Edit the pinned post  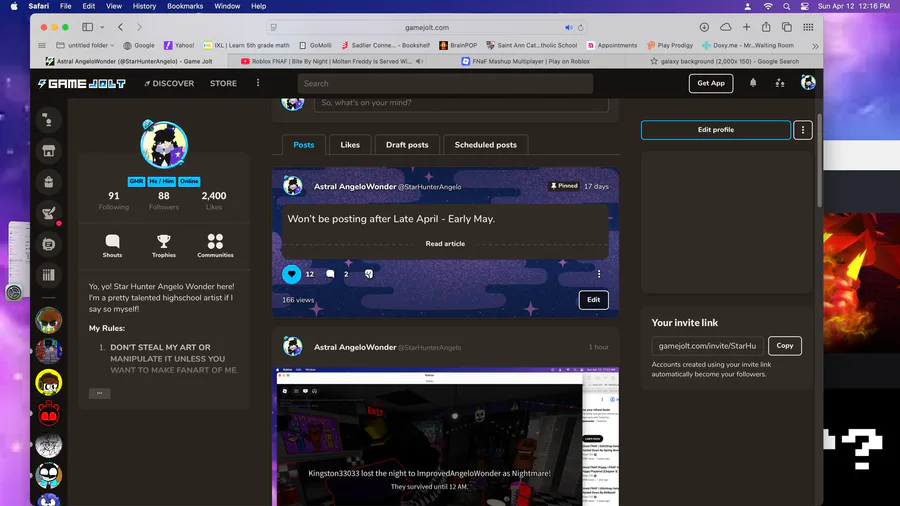(x=593, y=299)
